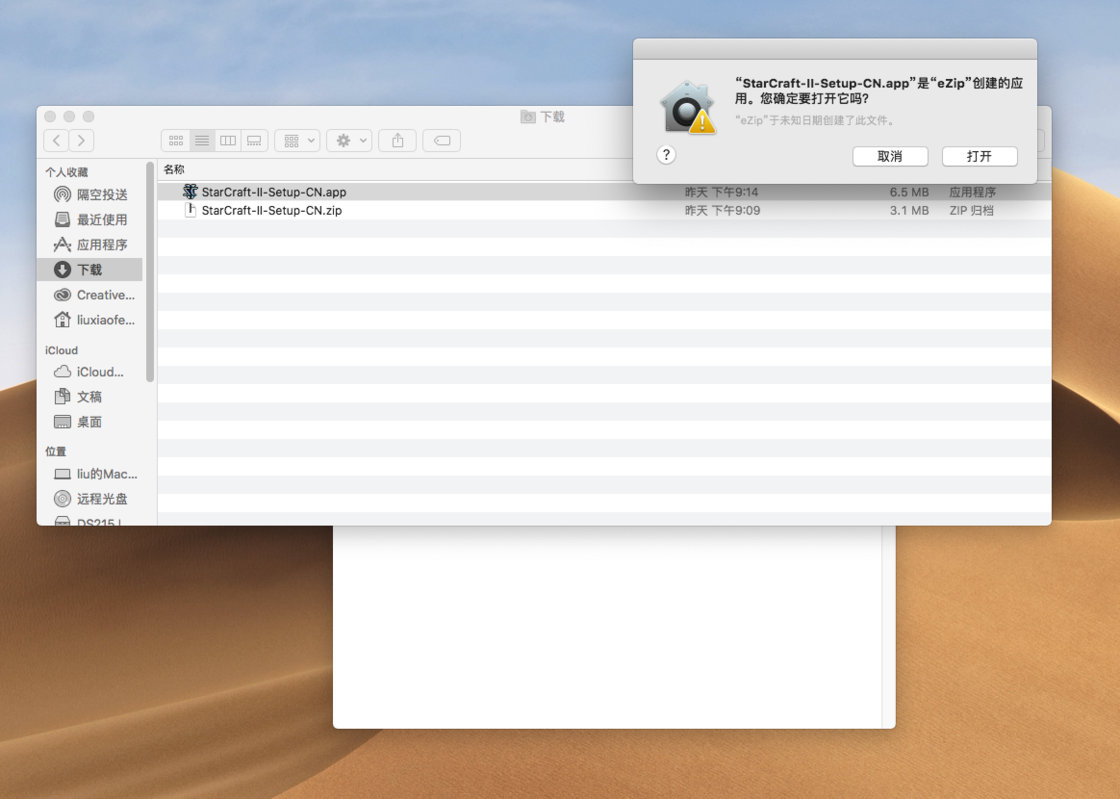1120x799 pixels.
Task: Sort files by the 名称 column header
Action: tap(175, 170)
